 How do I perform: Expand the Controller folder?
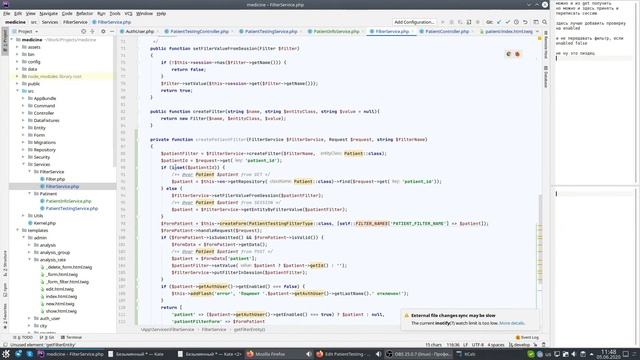coord(23,113)
